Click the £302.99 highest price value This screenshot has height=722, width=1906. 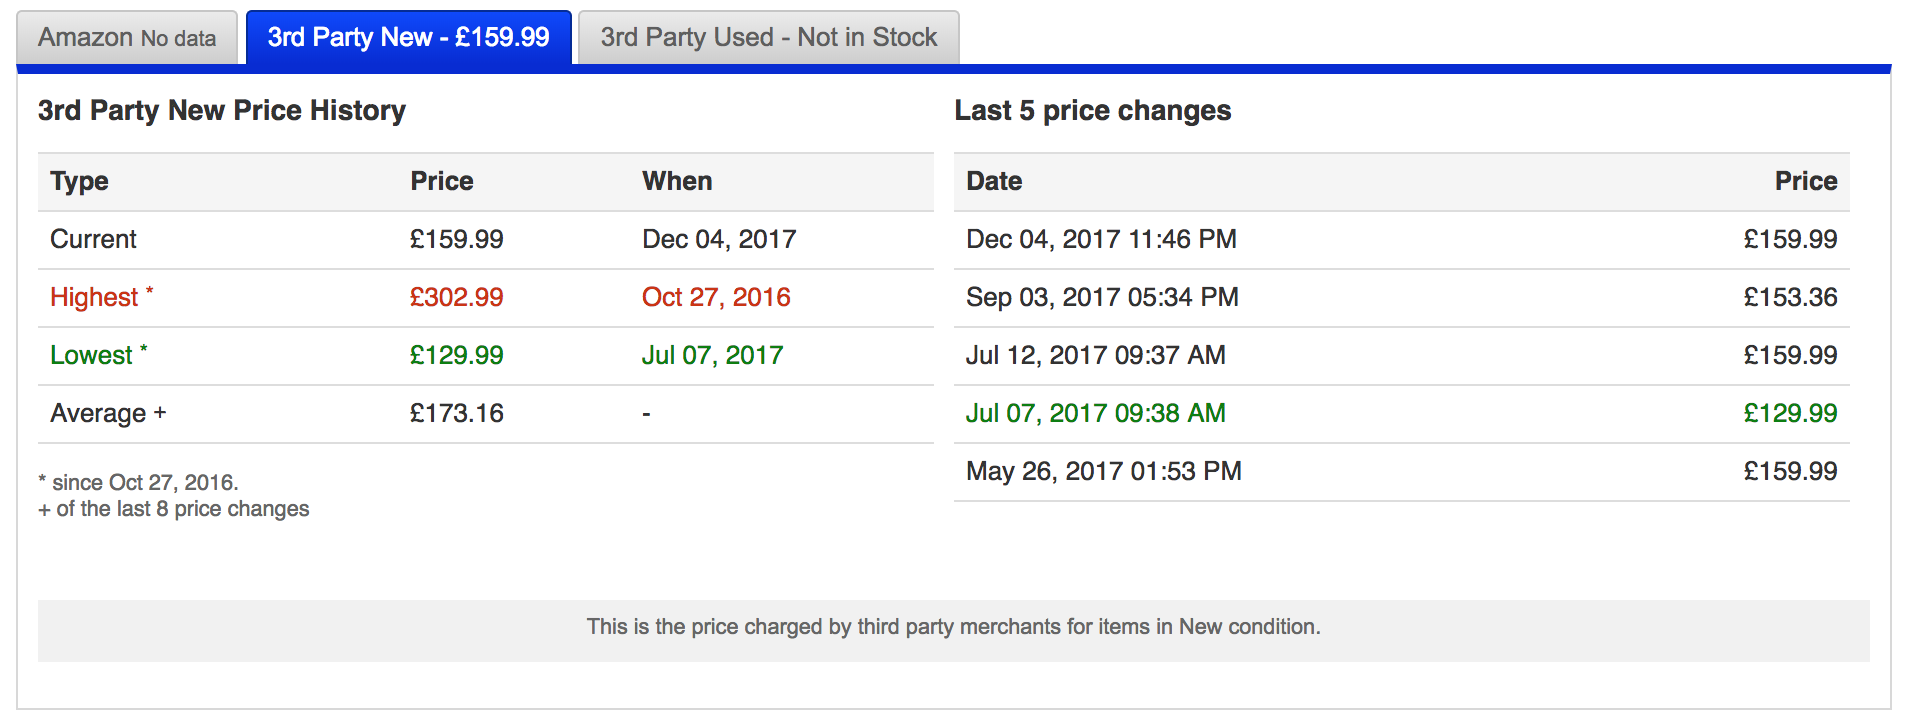click(457, 297)
